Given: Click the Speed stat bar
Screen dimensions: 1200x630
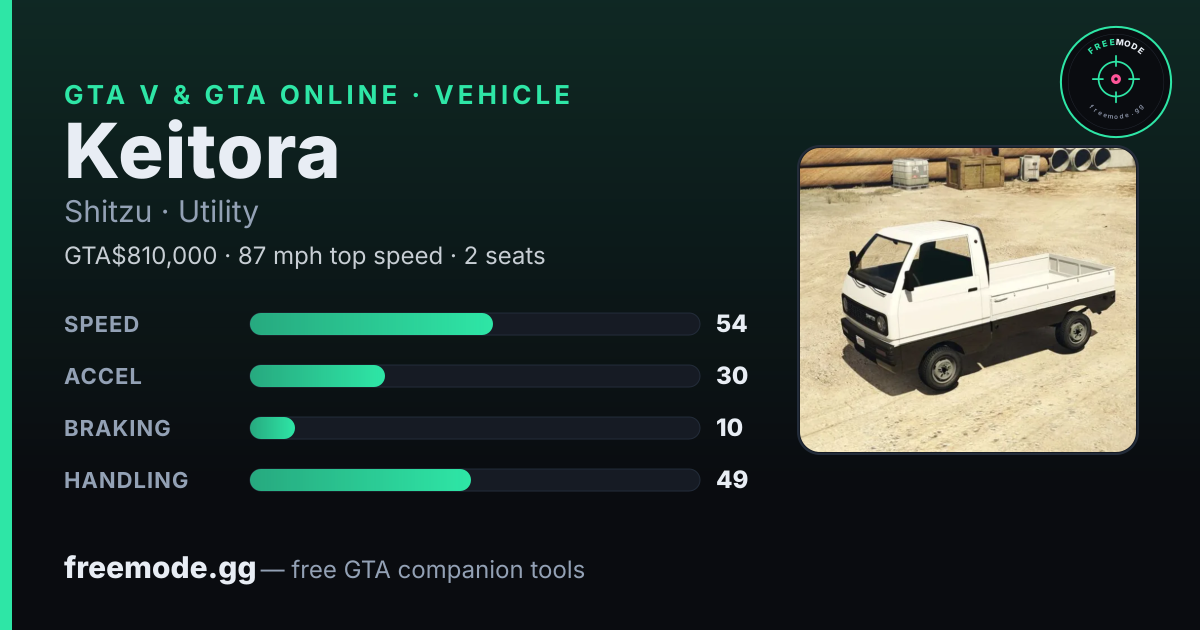Looking at the screenshot, I should pyautogui.click(x=474, y=324).
